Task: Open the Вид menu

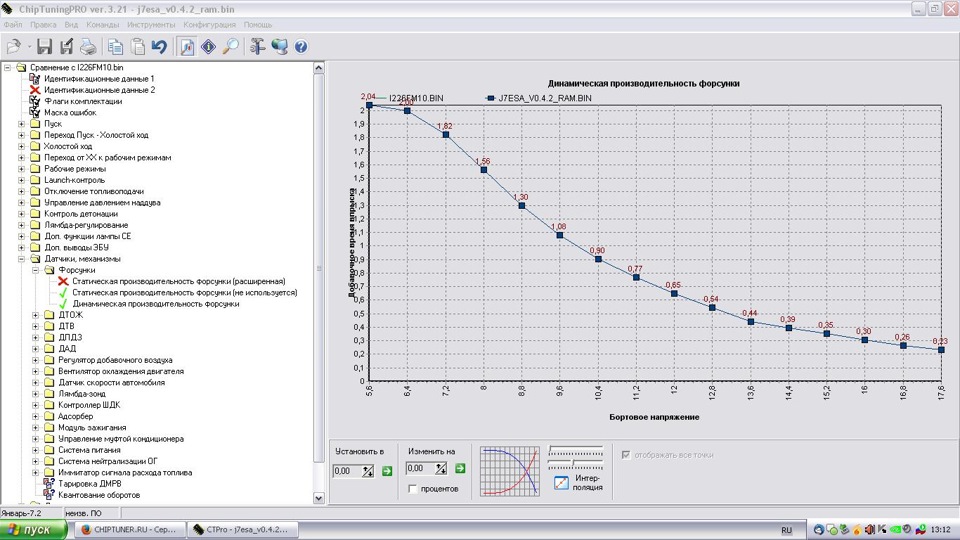Action: [71, 25]
